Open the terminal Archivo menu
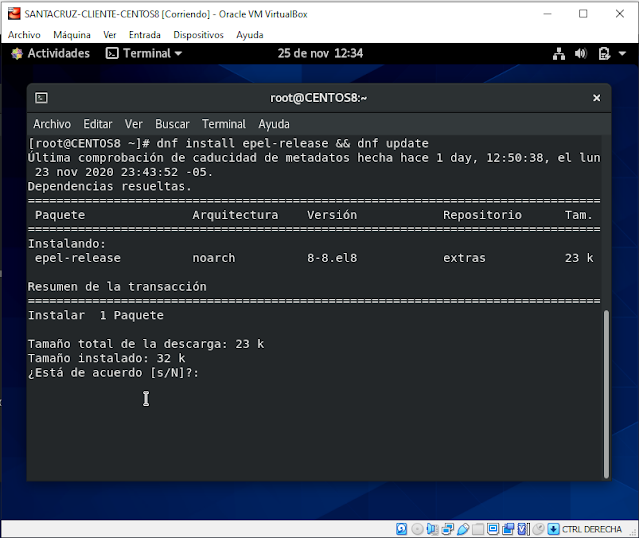The image size is (639, 538). tap(52, 124)
